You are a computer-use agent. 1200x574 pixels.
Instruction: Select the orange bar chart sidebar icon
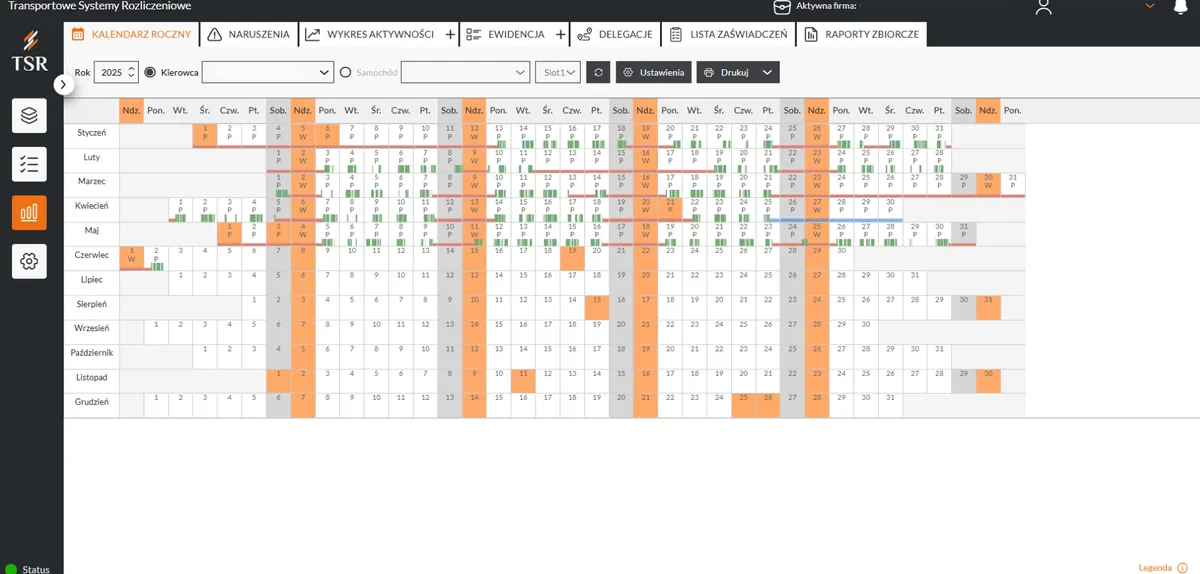[29, 212]
